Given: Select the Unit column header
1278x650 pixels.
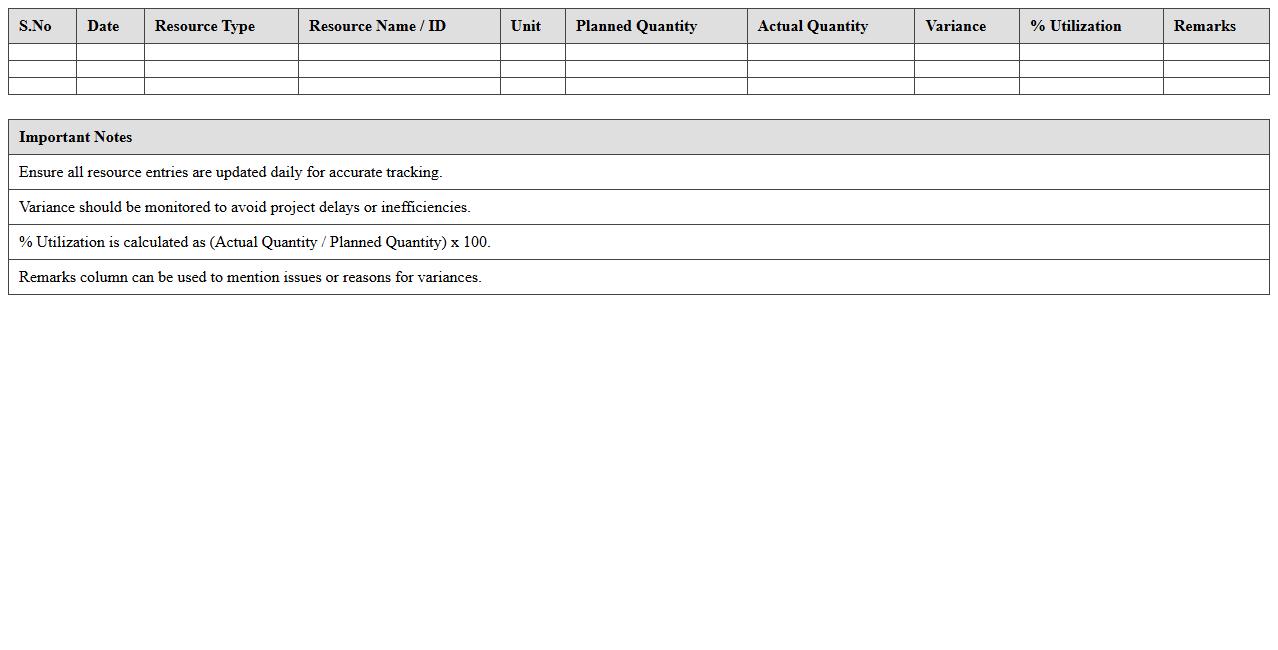Looking at the screenshot, I should point(526,26).
